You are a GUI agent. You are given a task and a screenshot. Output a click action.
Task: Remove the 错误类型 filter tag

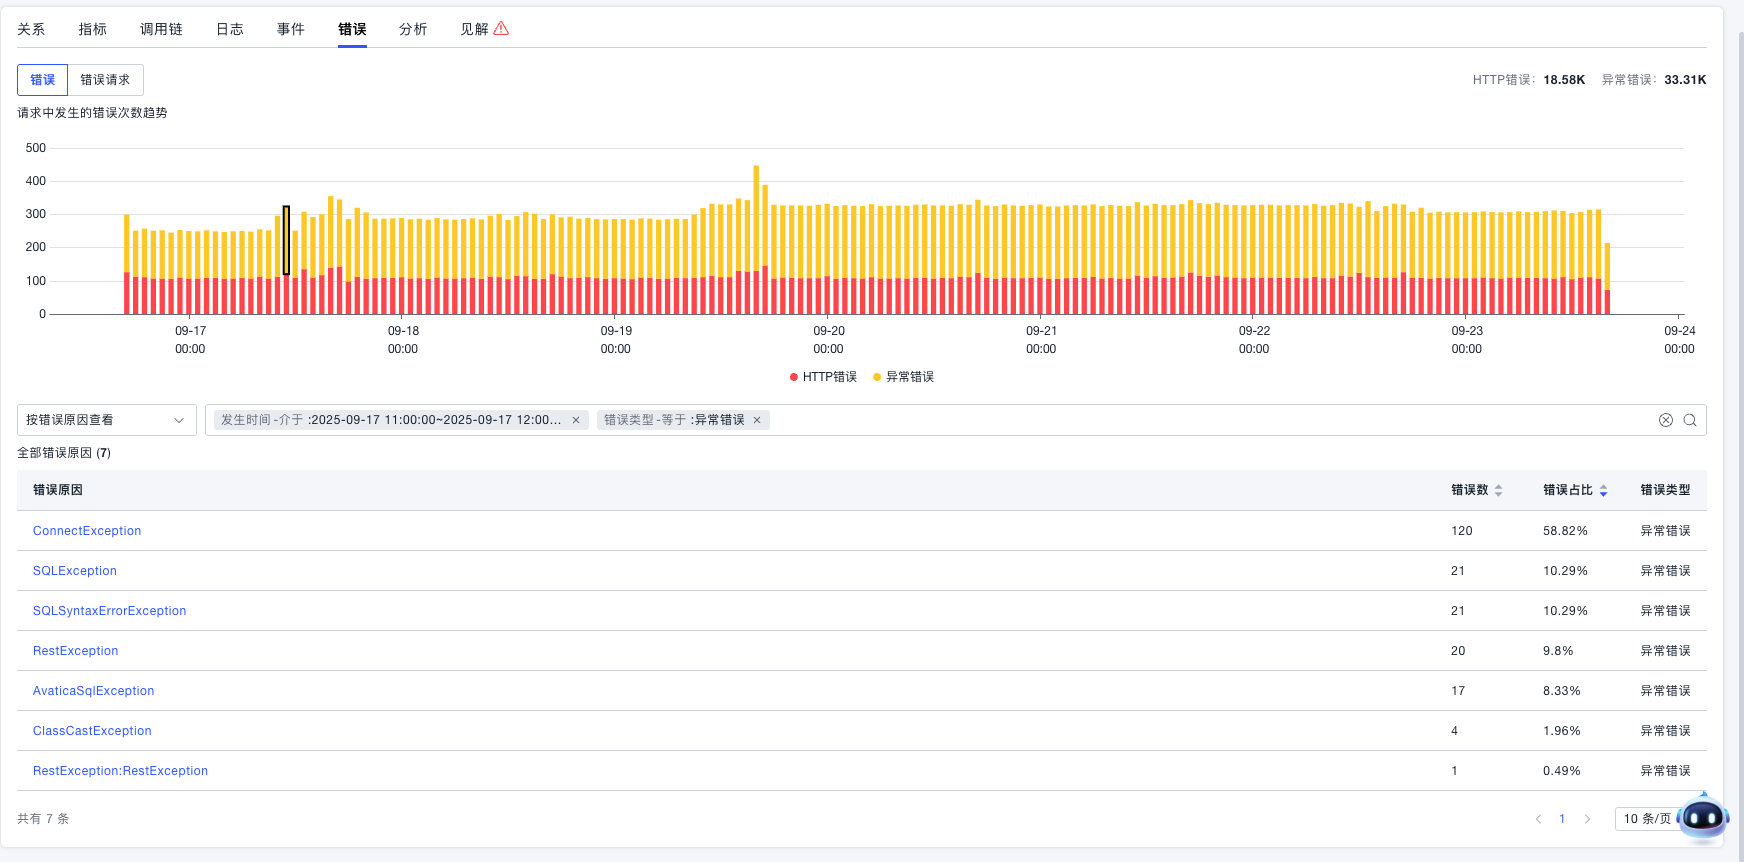pos(757,420)
